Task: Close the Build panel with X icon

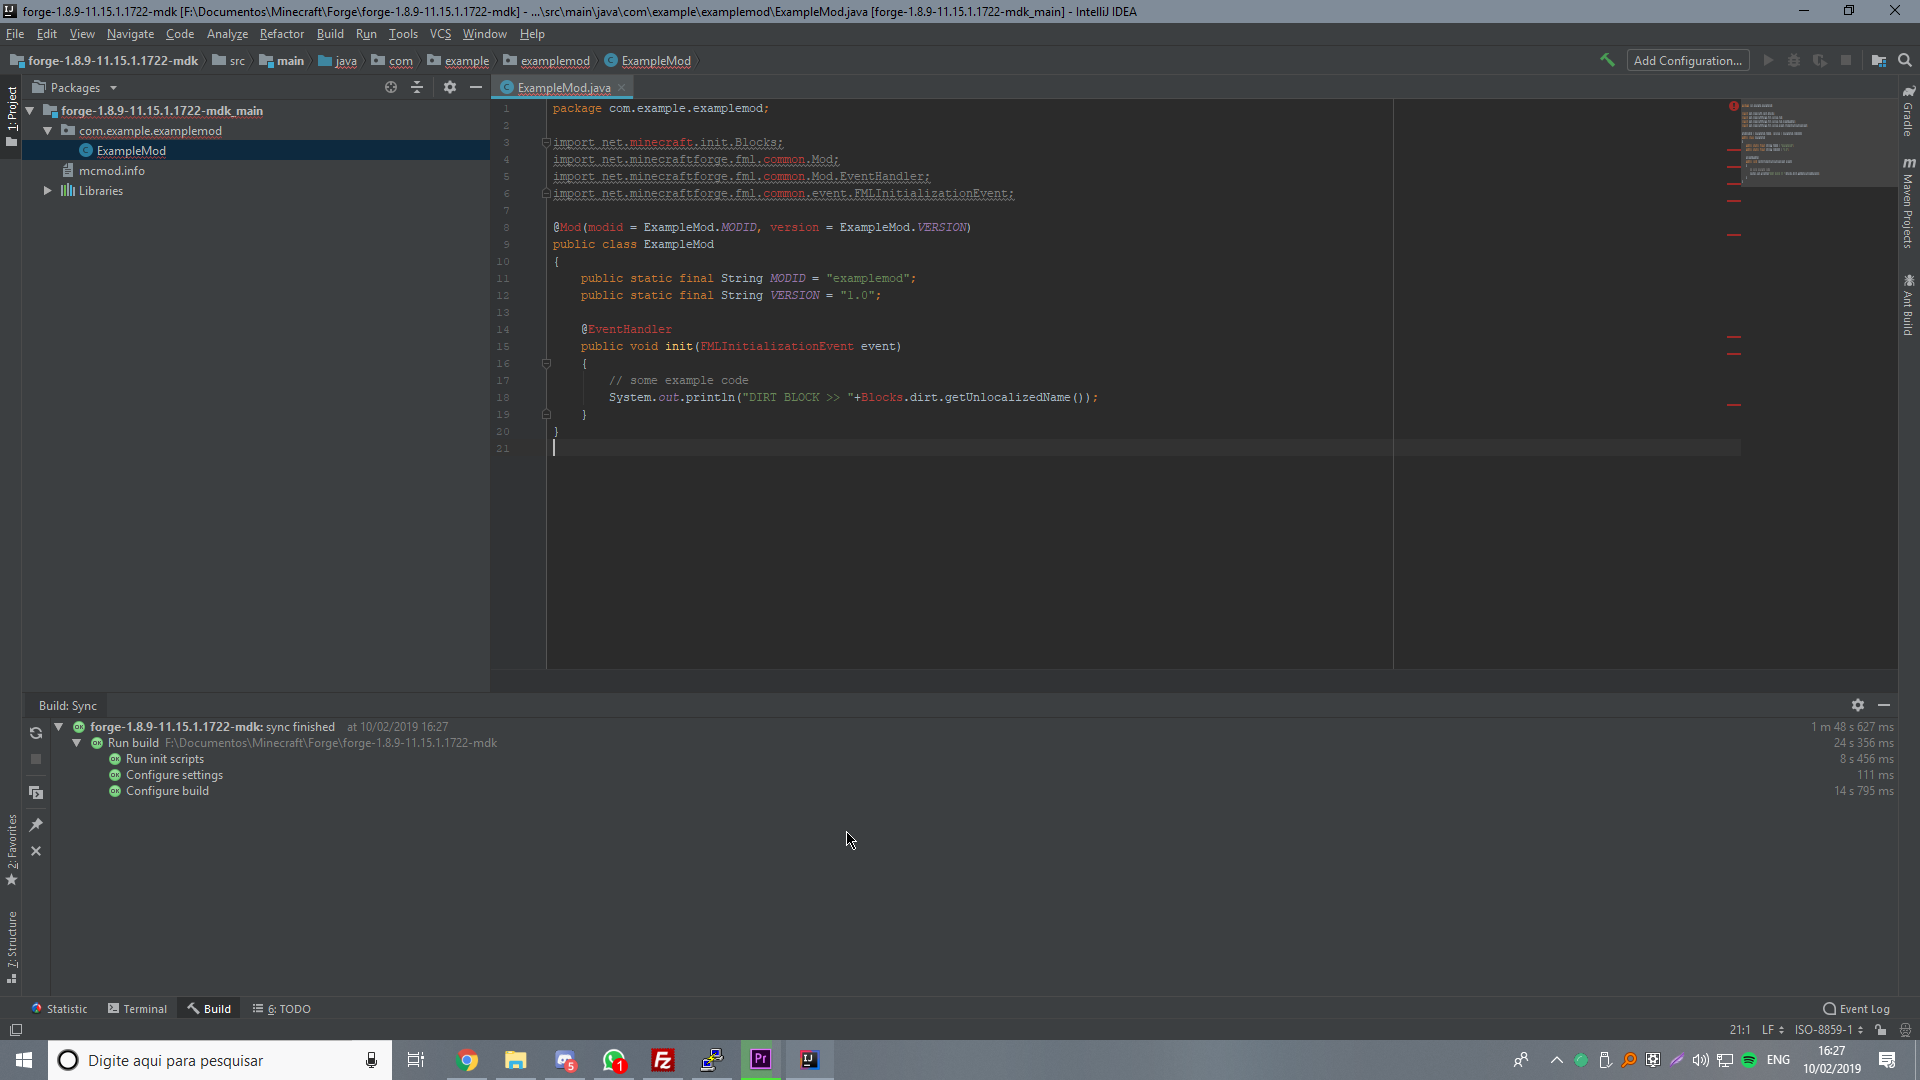Action: coord(36,851)
